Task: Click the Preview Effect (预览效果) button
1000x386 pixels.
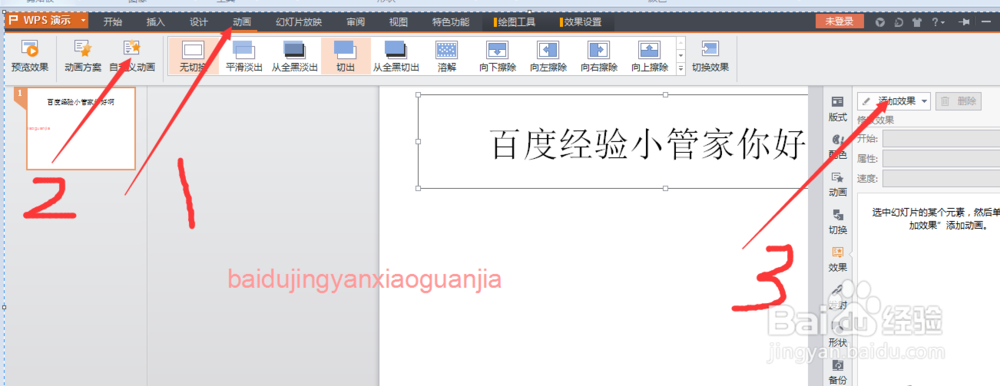Action: pyautogui.click(x=29, y=56)
